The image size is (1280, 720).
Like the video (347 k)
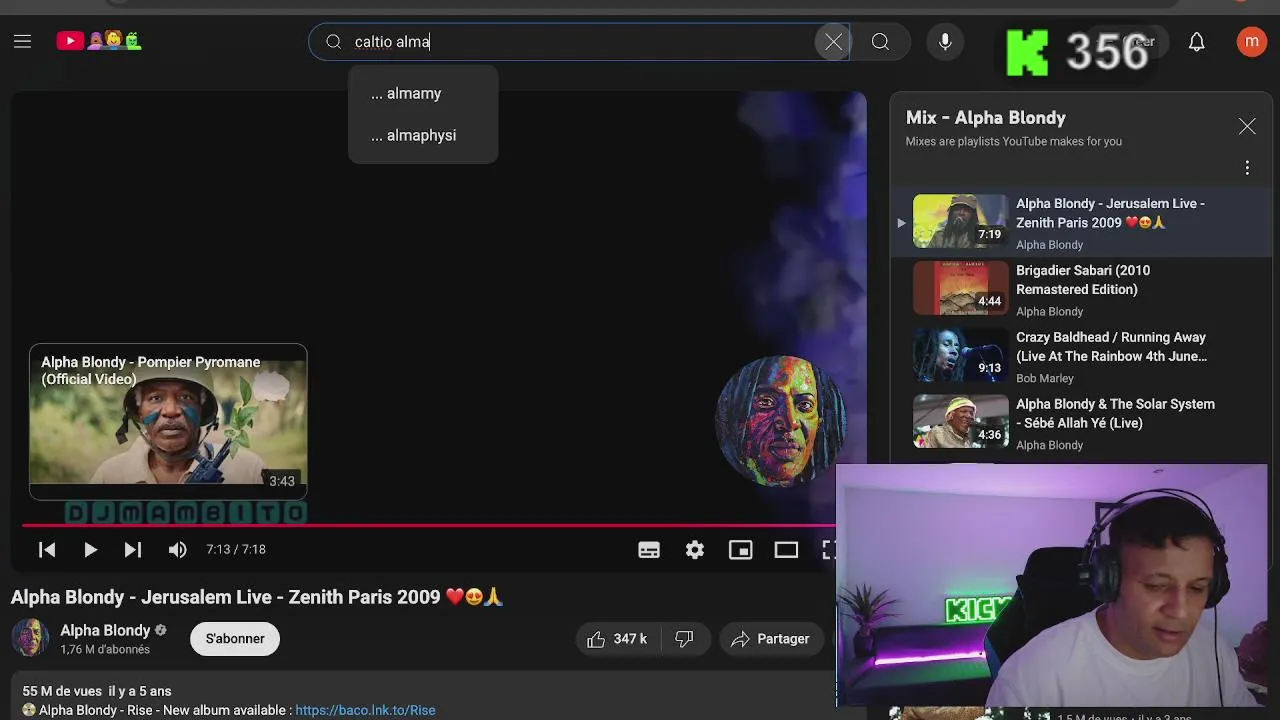coord(617,639)
